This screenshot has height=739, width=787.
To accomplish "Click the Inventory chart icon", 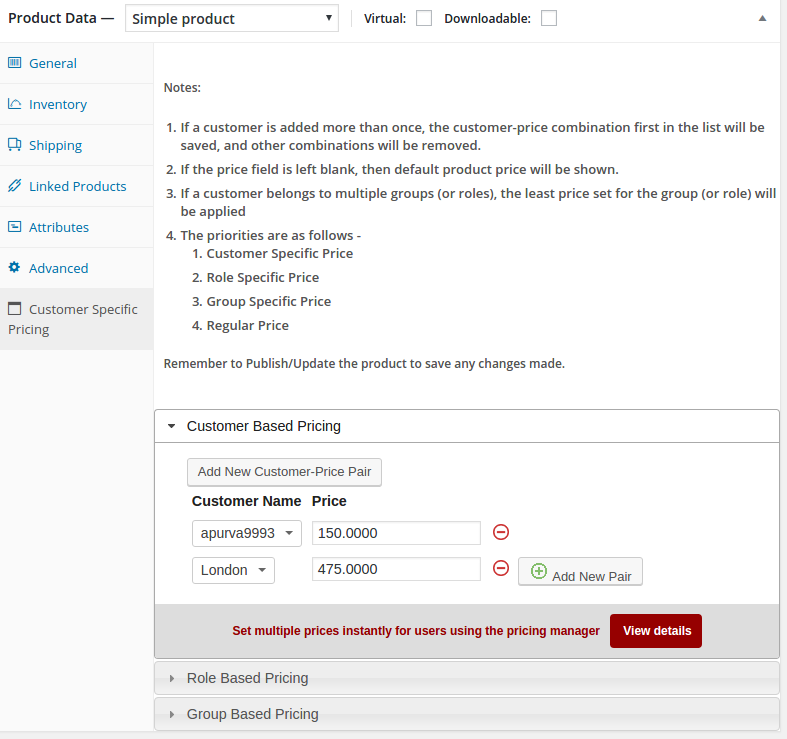I will pyautogui.click(x=15, y=104).
